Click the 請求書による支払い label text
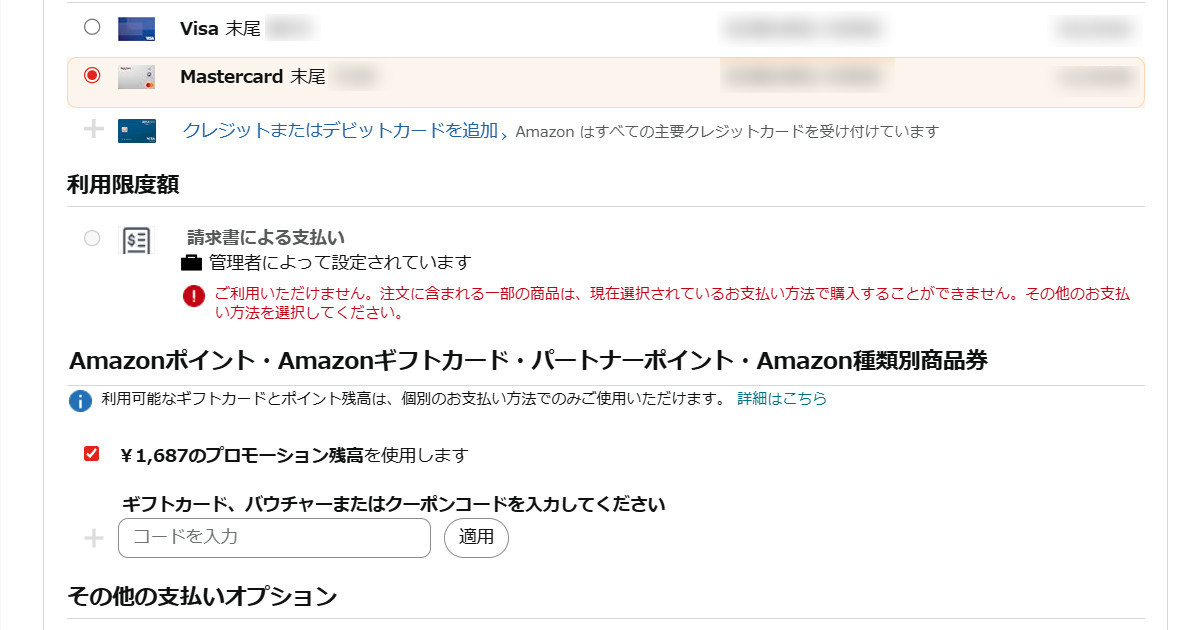The width and height of the screenshot is (1200, 630). [x=266, y=238]
